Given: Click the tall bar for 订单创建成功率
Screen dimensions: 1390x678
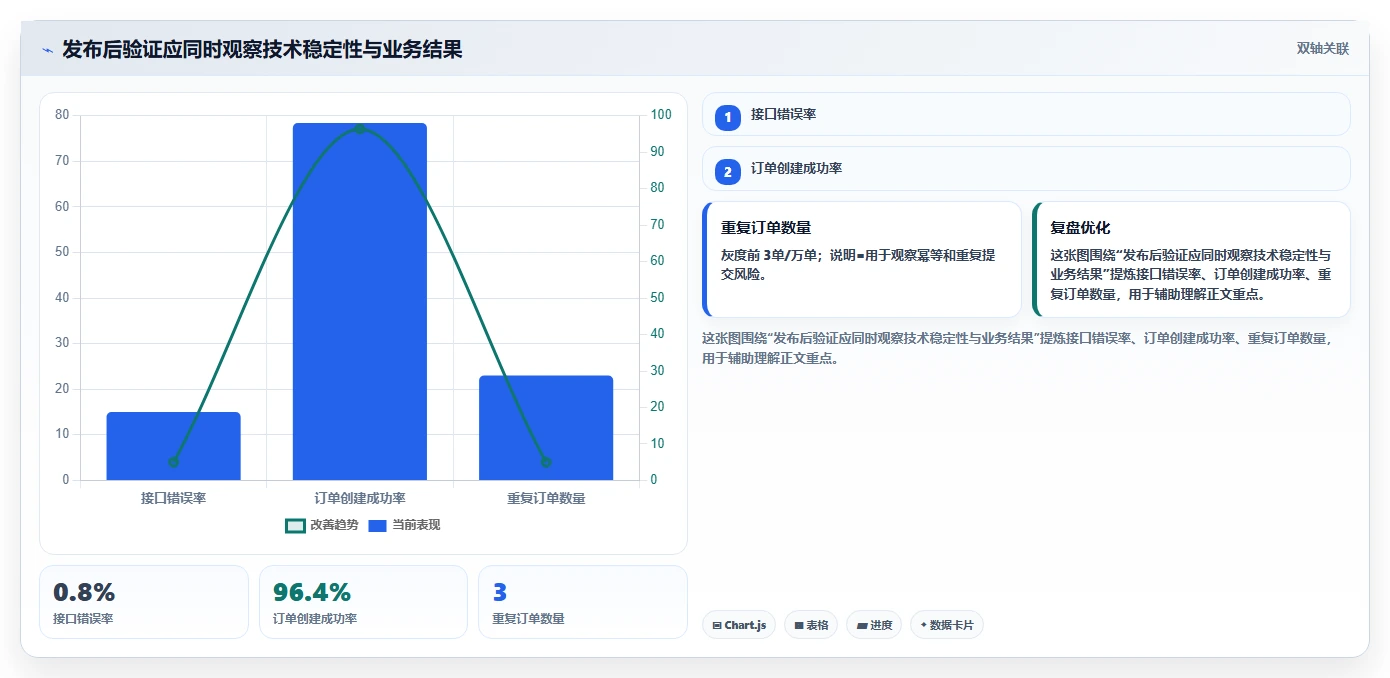Looking at the screenshot, I should 360,302.
